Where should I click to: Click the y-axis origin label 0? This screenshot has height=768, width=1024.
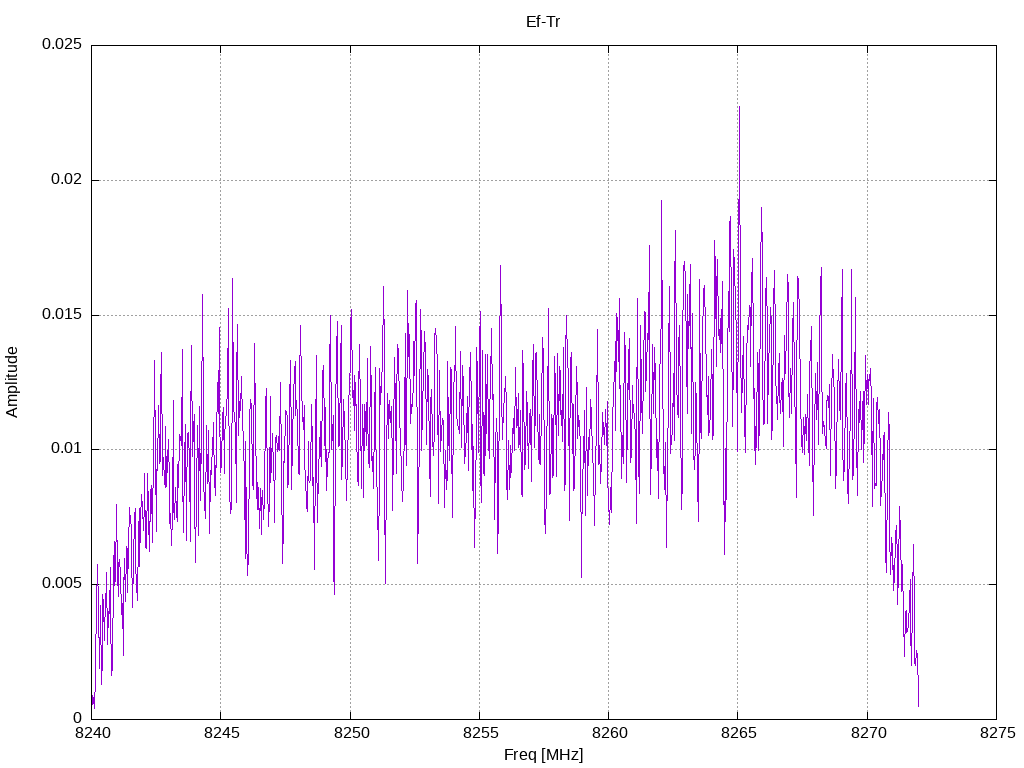(x=78, y=718)
